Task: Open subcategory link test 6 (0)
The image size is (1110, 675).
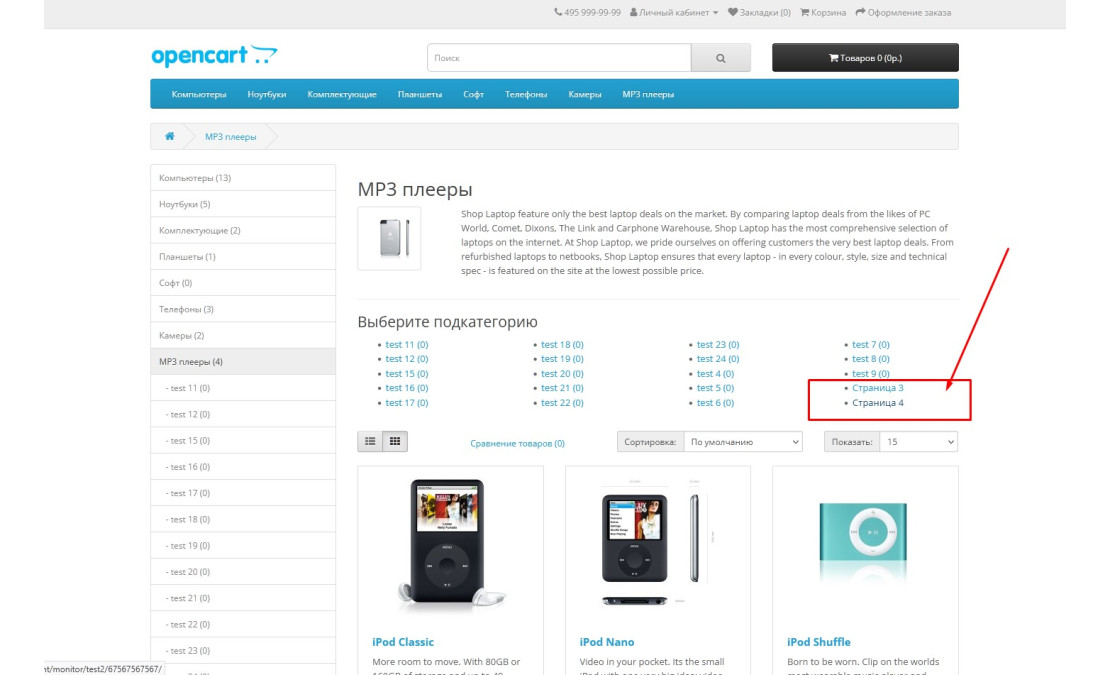Action: click(715, 403)
